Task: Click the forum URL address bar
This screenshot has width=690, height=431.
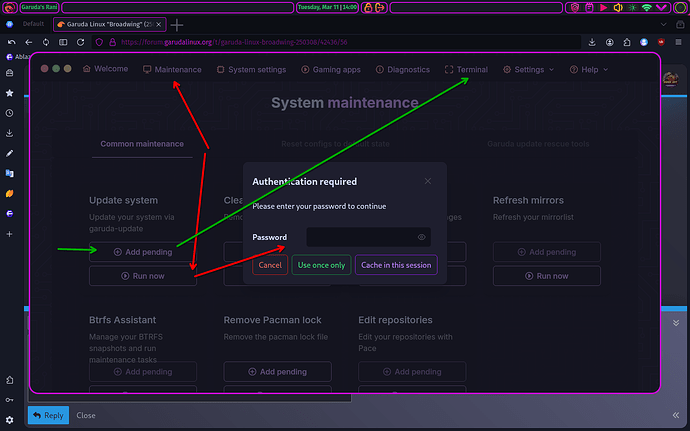Action: point(337,42)
